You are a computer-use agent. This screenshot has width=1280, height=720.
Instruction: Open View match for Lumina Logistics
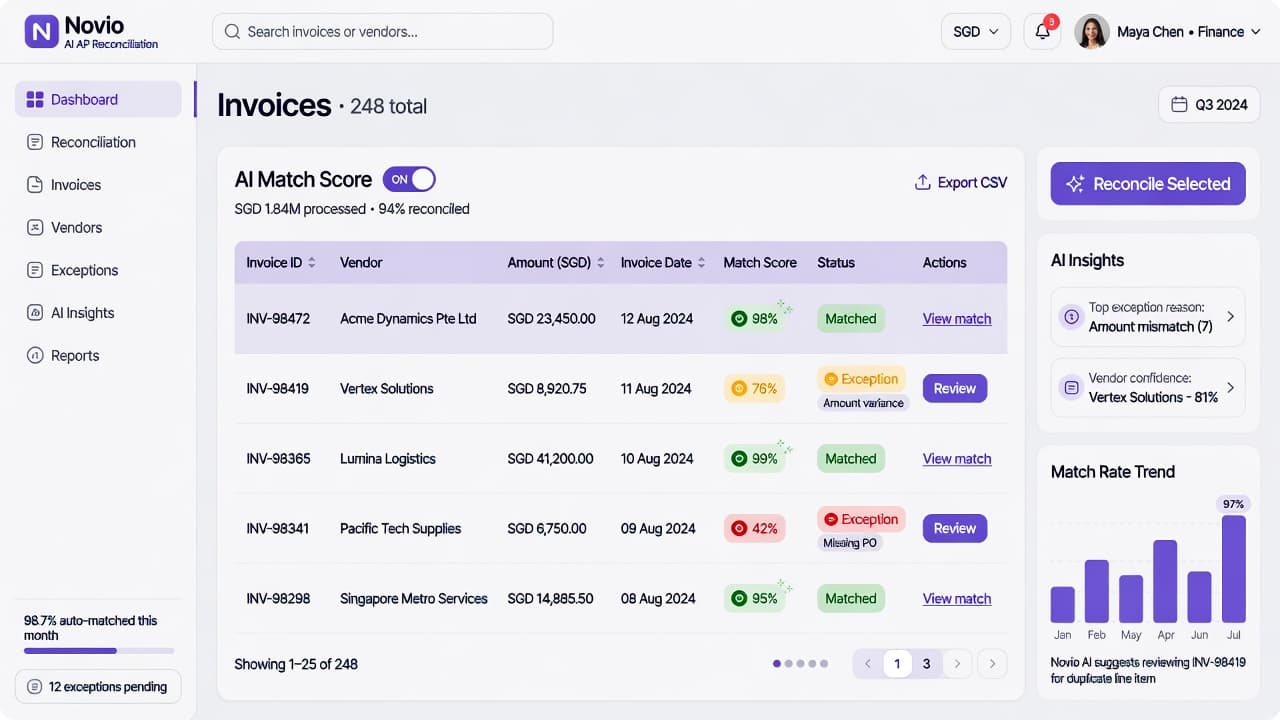click(x=957, y=459)
